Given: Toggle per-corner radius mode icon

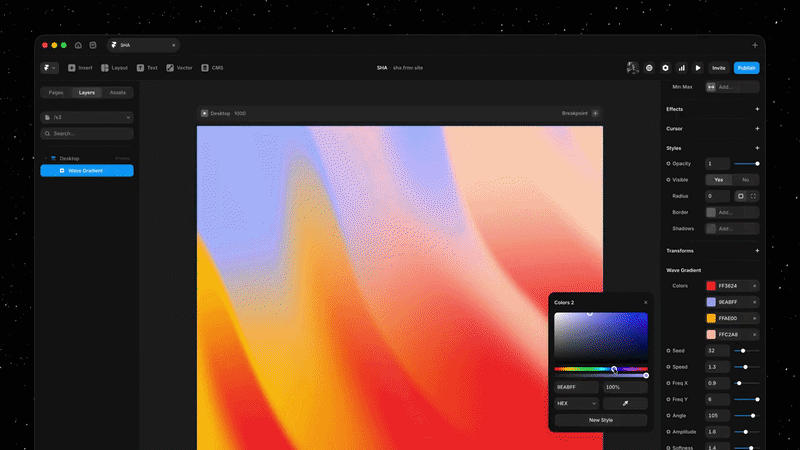Looking at the screenshot, I should 753,196.
